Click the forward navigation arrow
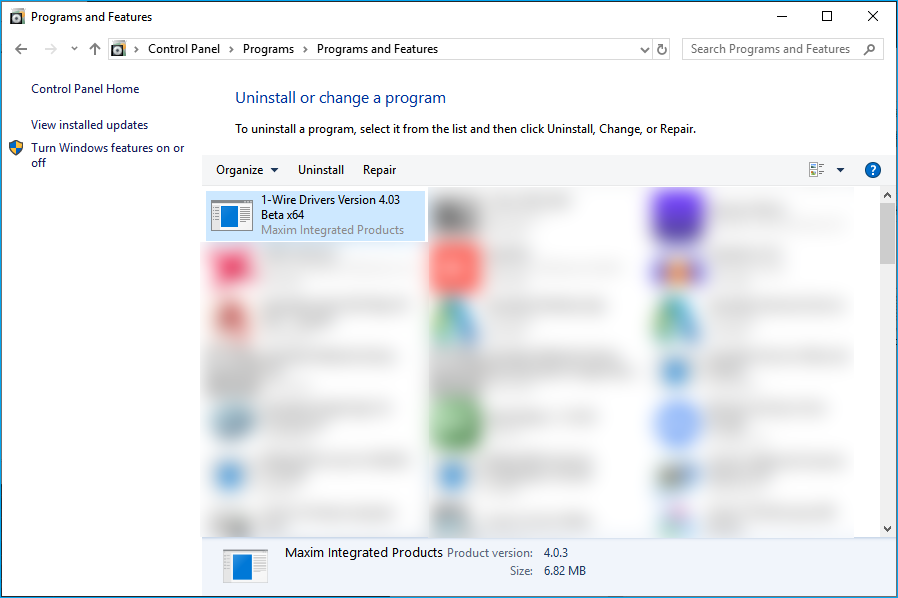This screenshot has height=598, width=898. pyautogui.click(x=50, y=49)
